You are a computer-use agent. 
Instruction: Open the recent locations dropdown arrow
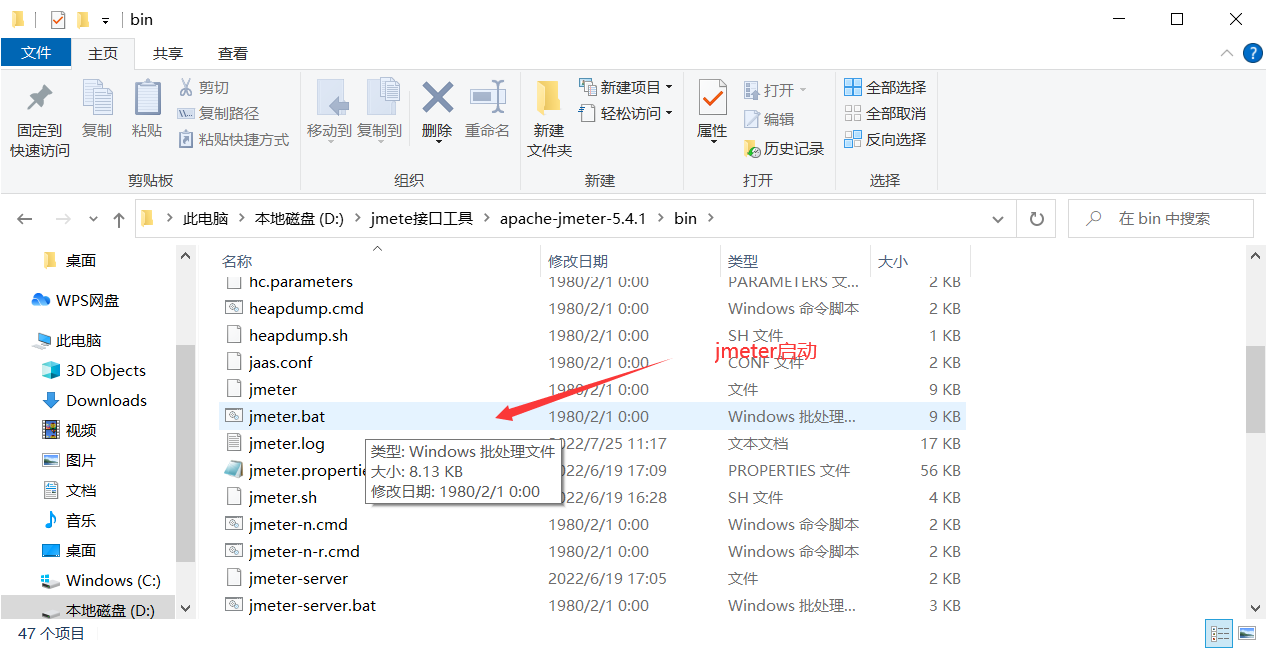click(94, 219)
